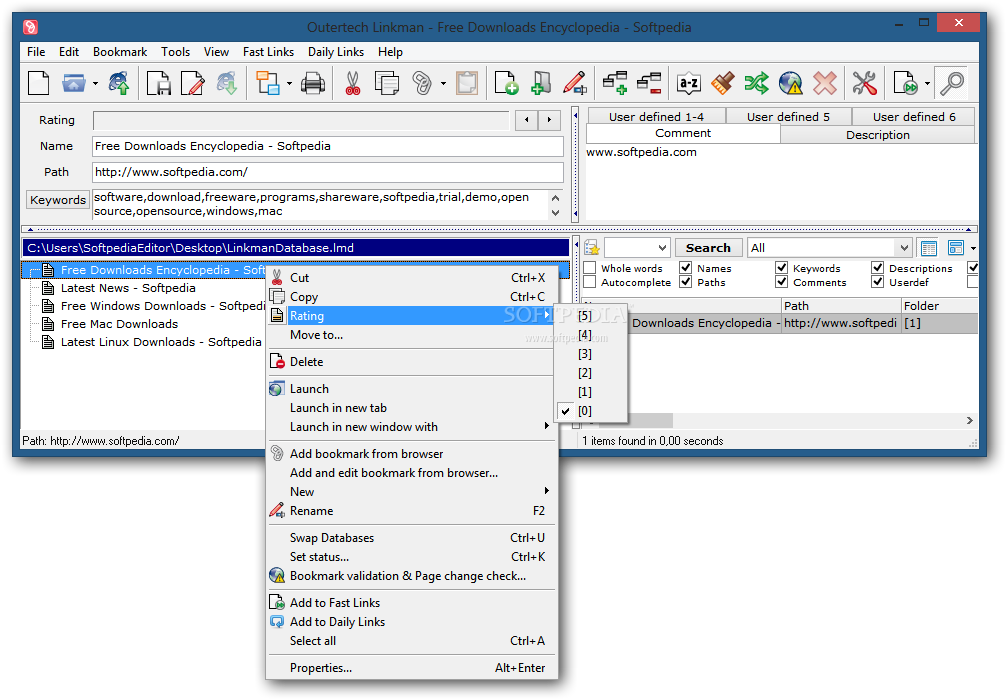Expand Launch in new window with submenu

click(412, 427)
